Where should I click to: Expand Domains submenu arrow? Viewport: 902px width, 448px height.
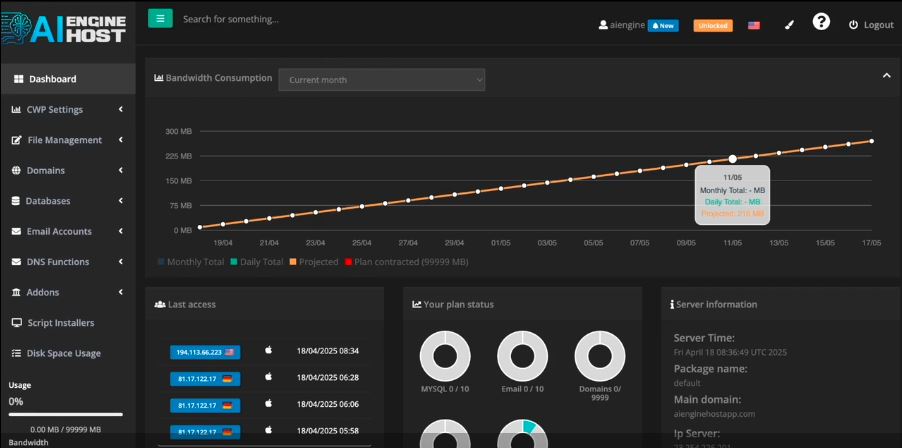(x=121, y=170)
